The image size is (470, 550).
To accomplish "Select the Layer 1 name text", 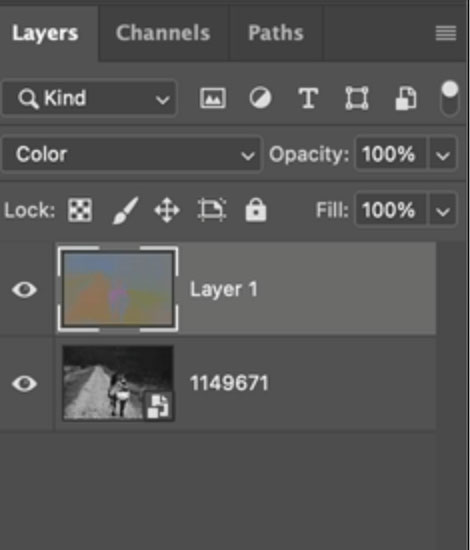I will pos(224,290).
